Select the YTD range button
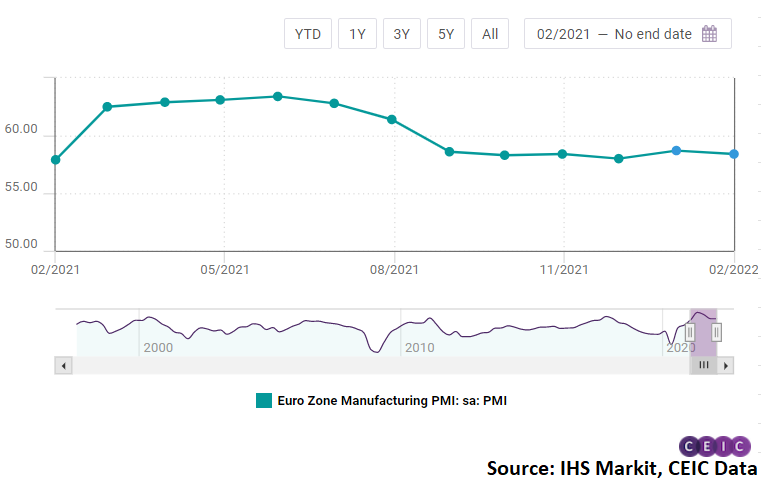 [x=307, y=34]
